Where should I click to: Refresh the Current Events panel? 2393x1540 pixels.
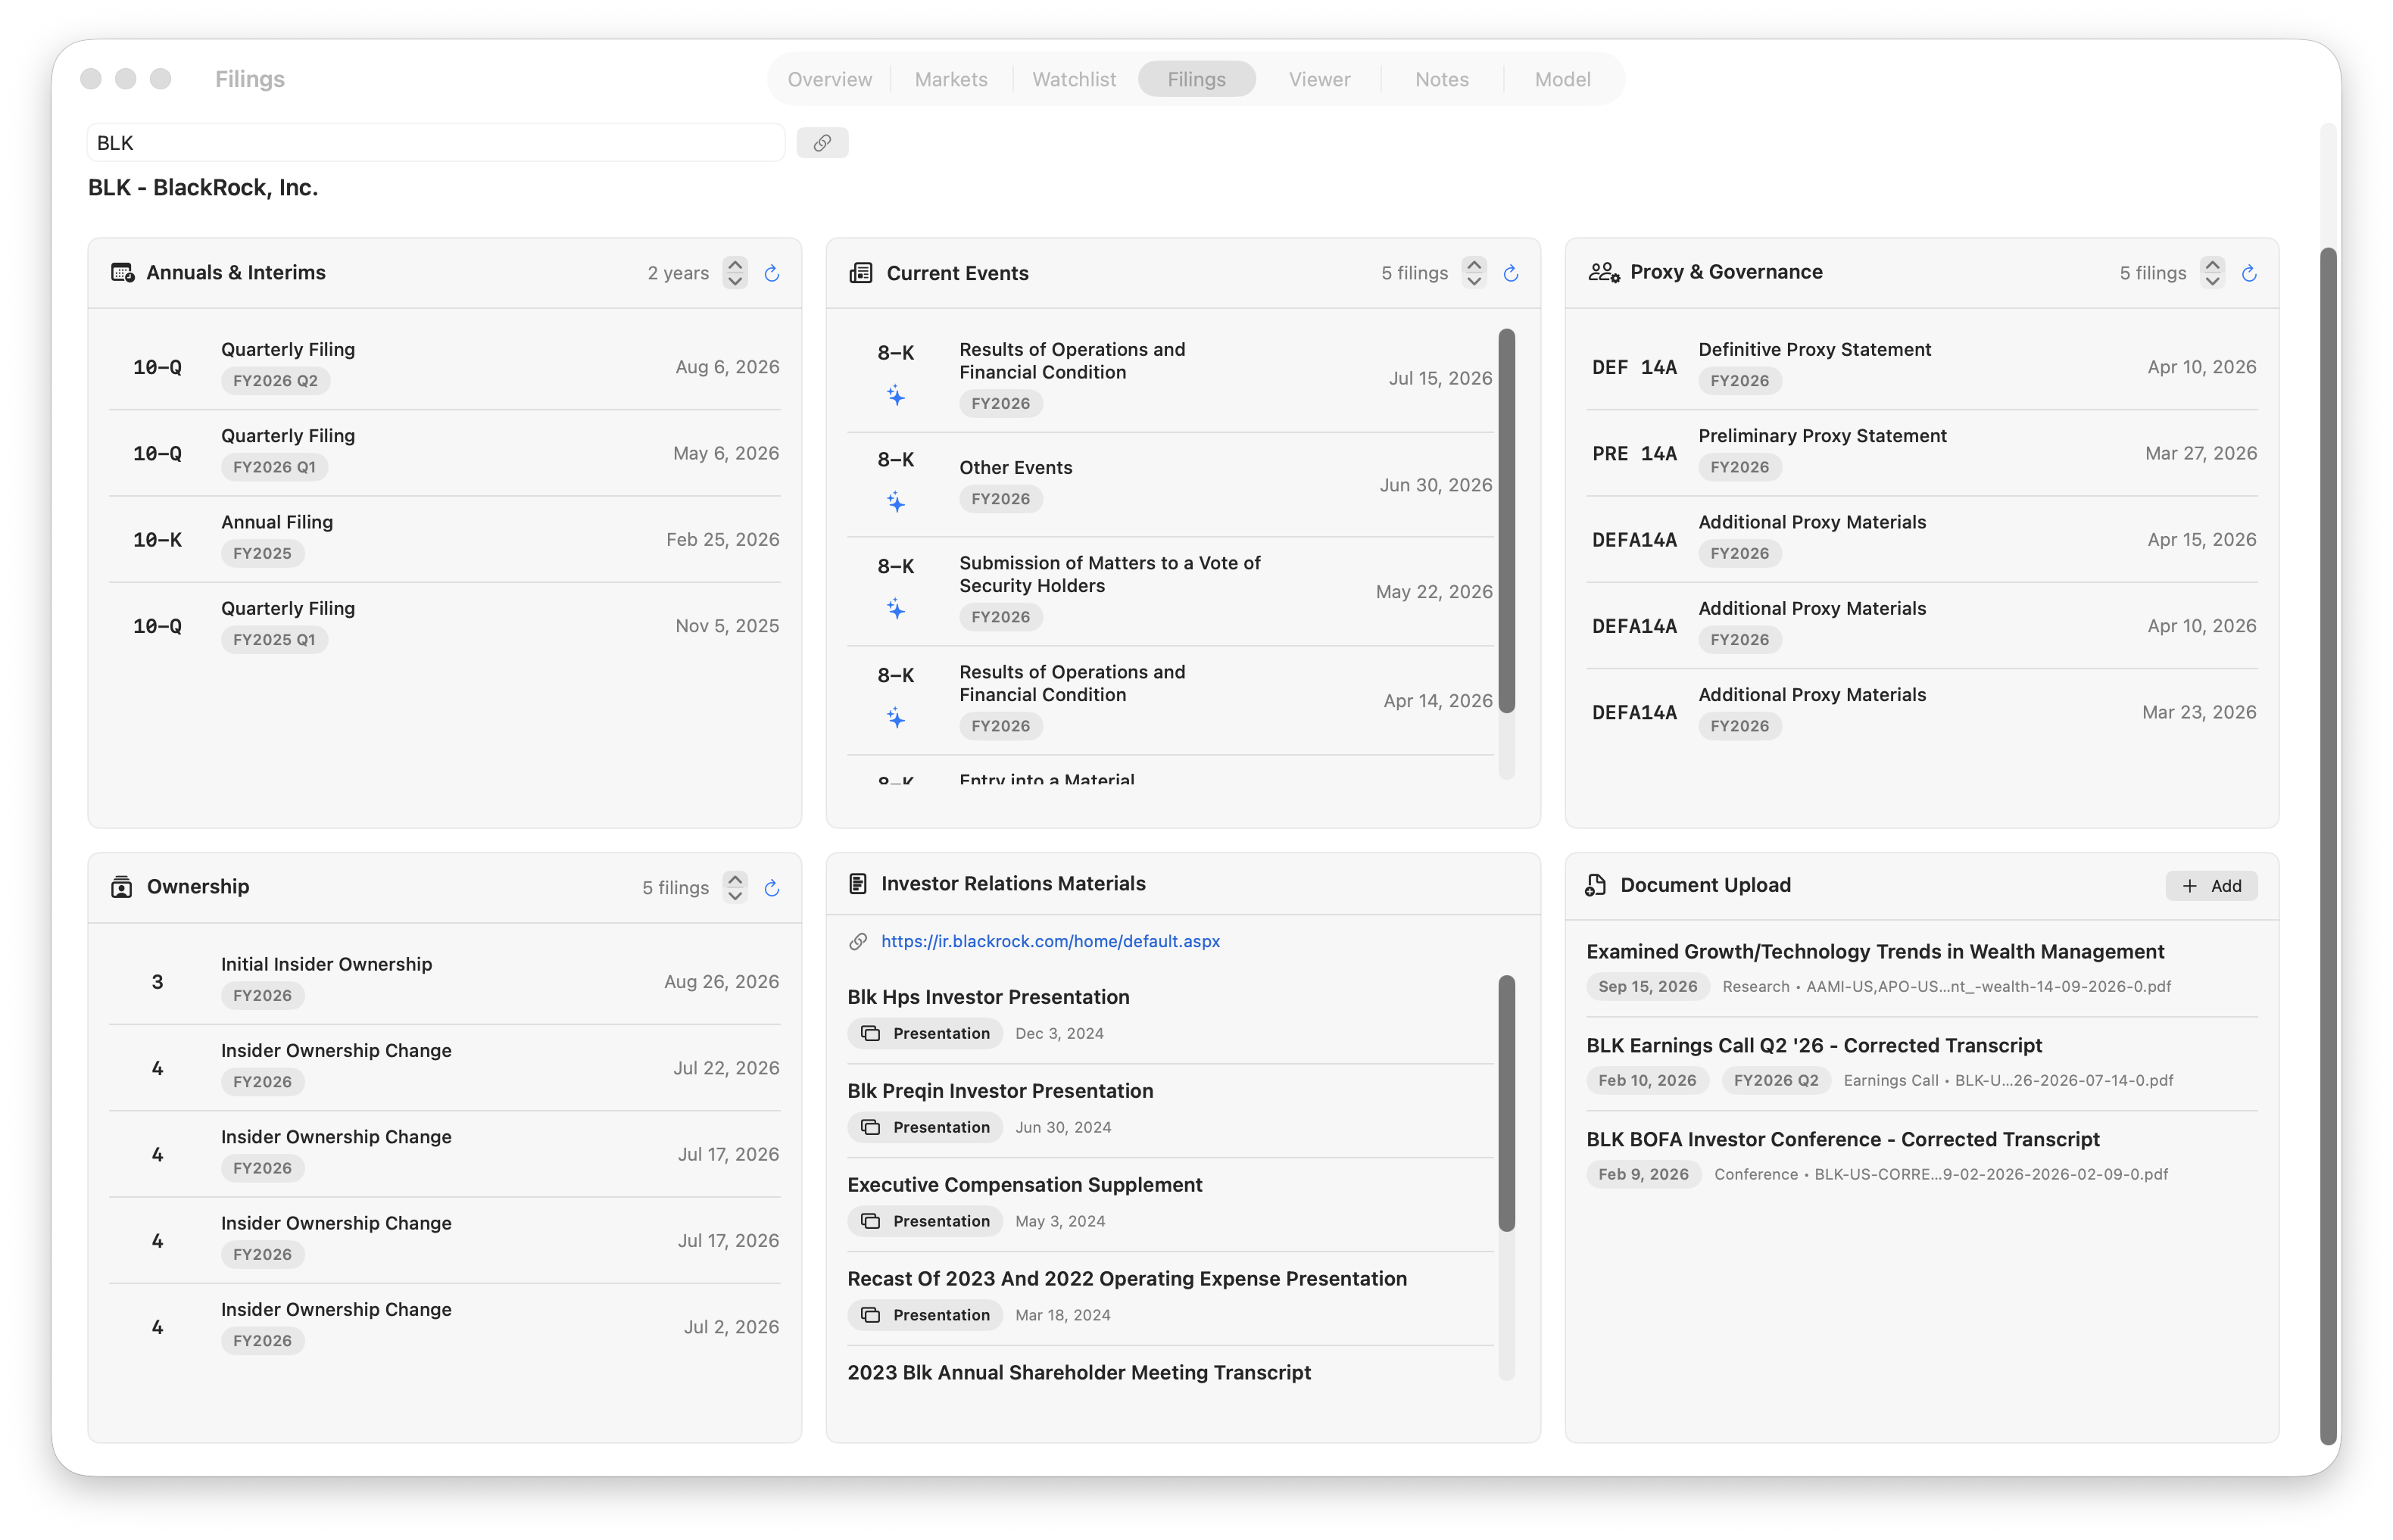1511,273
